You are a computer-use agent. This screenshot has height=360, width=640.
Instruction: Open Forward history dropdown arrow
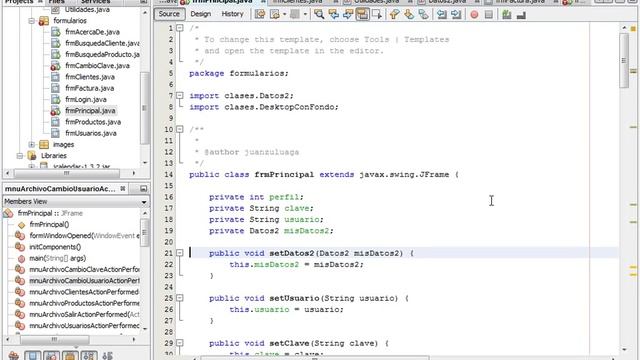[305, 15]
